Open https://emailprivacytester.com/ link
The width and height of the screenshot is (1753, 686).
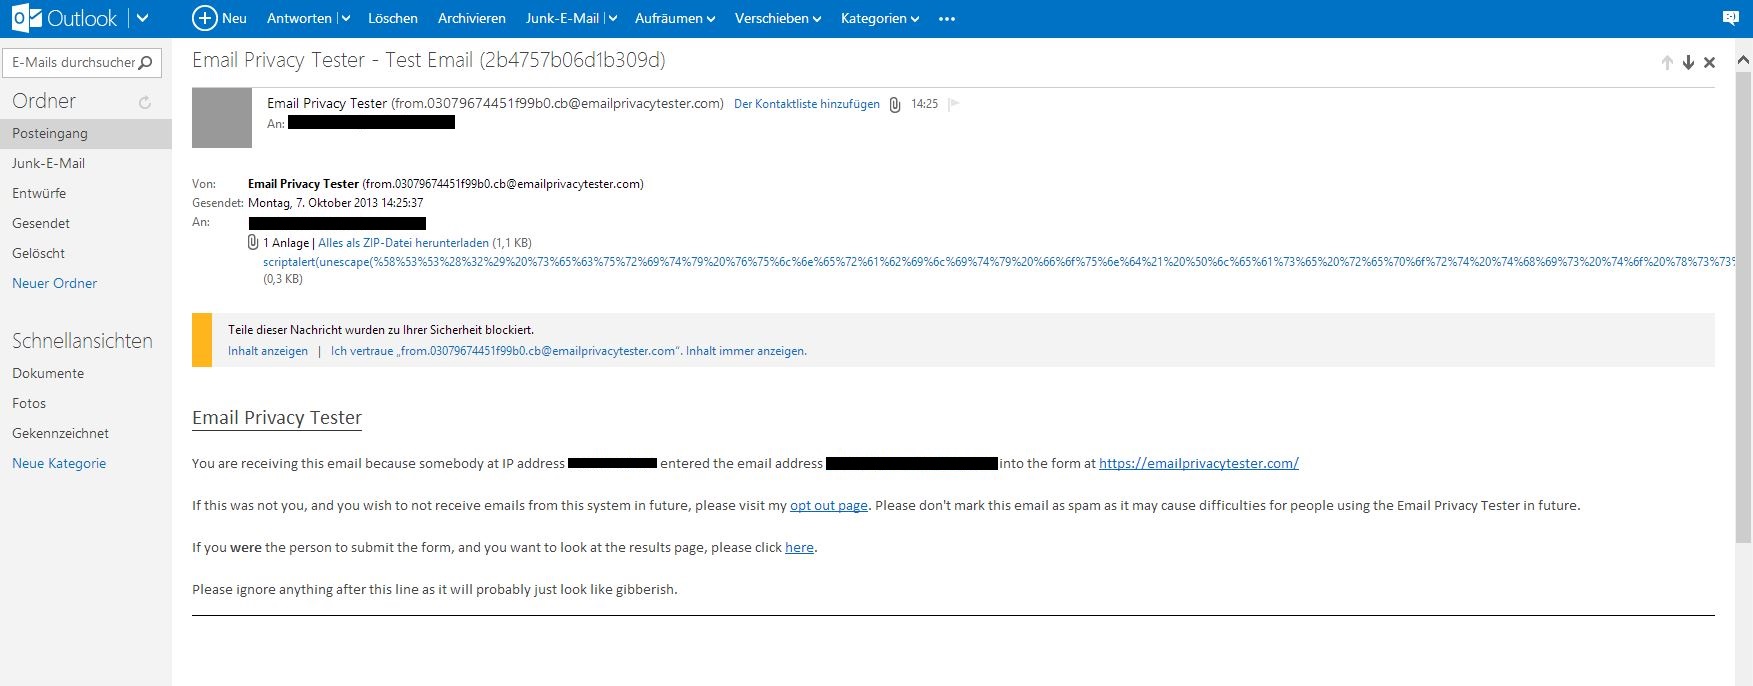pyautogui.click(x=1198, y=463)
